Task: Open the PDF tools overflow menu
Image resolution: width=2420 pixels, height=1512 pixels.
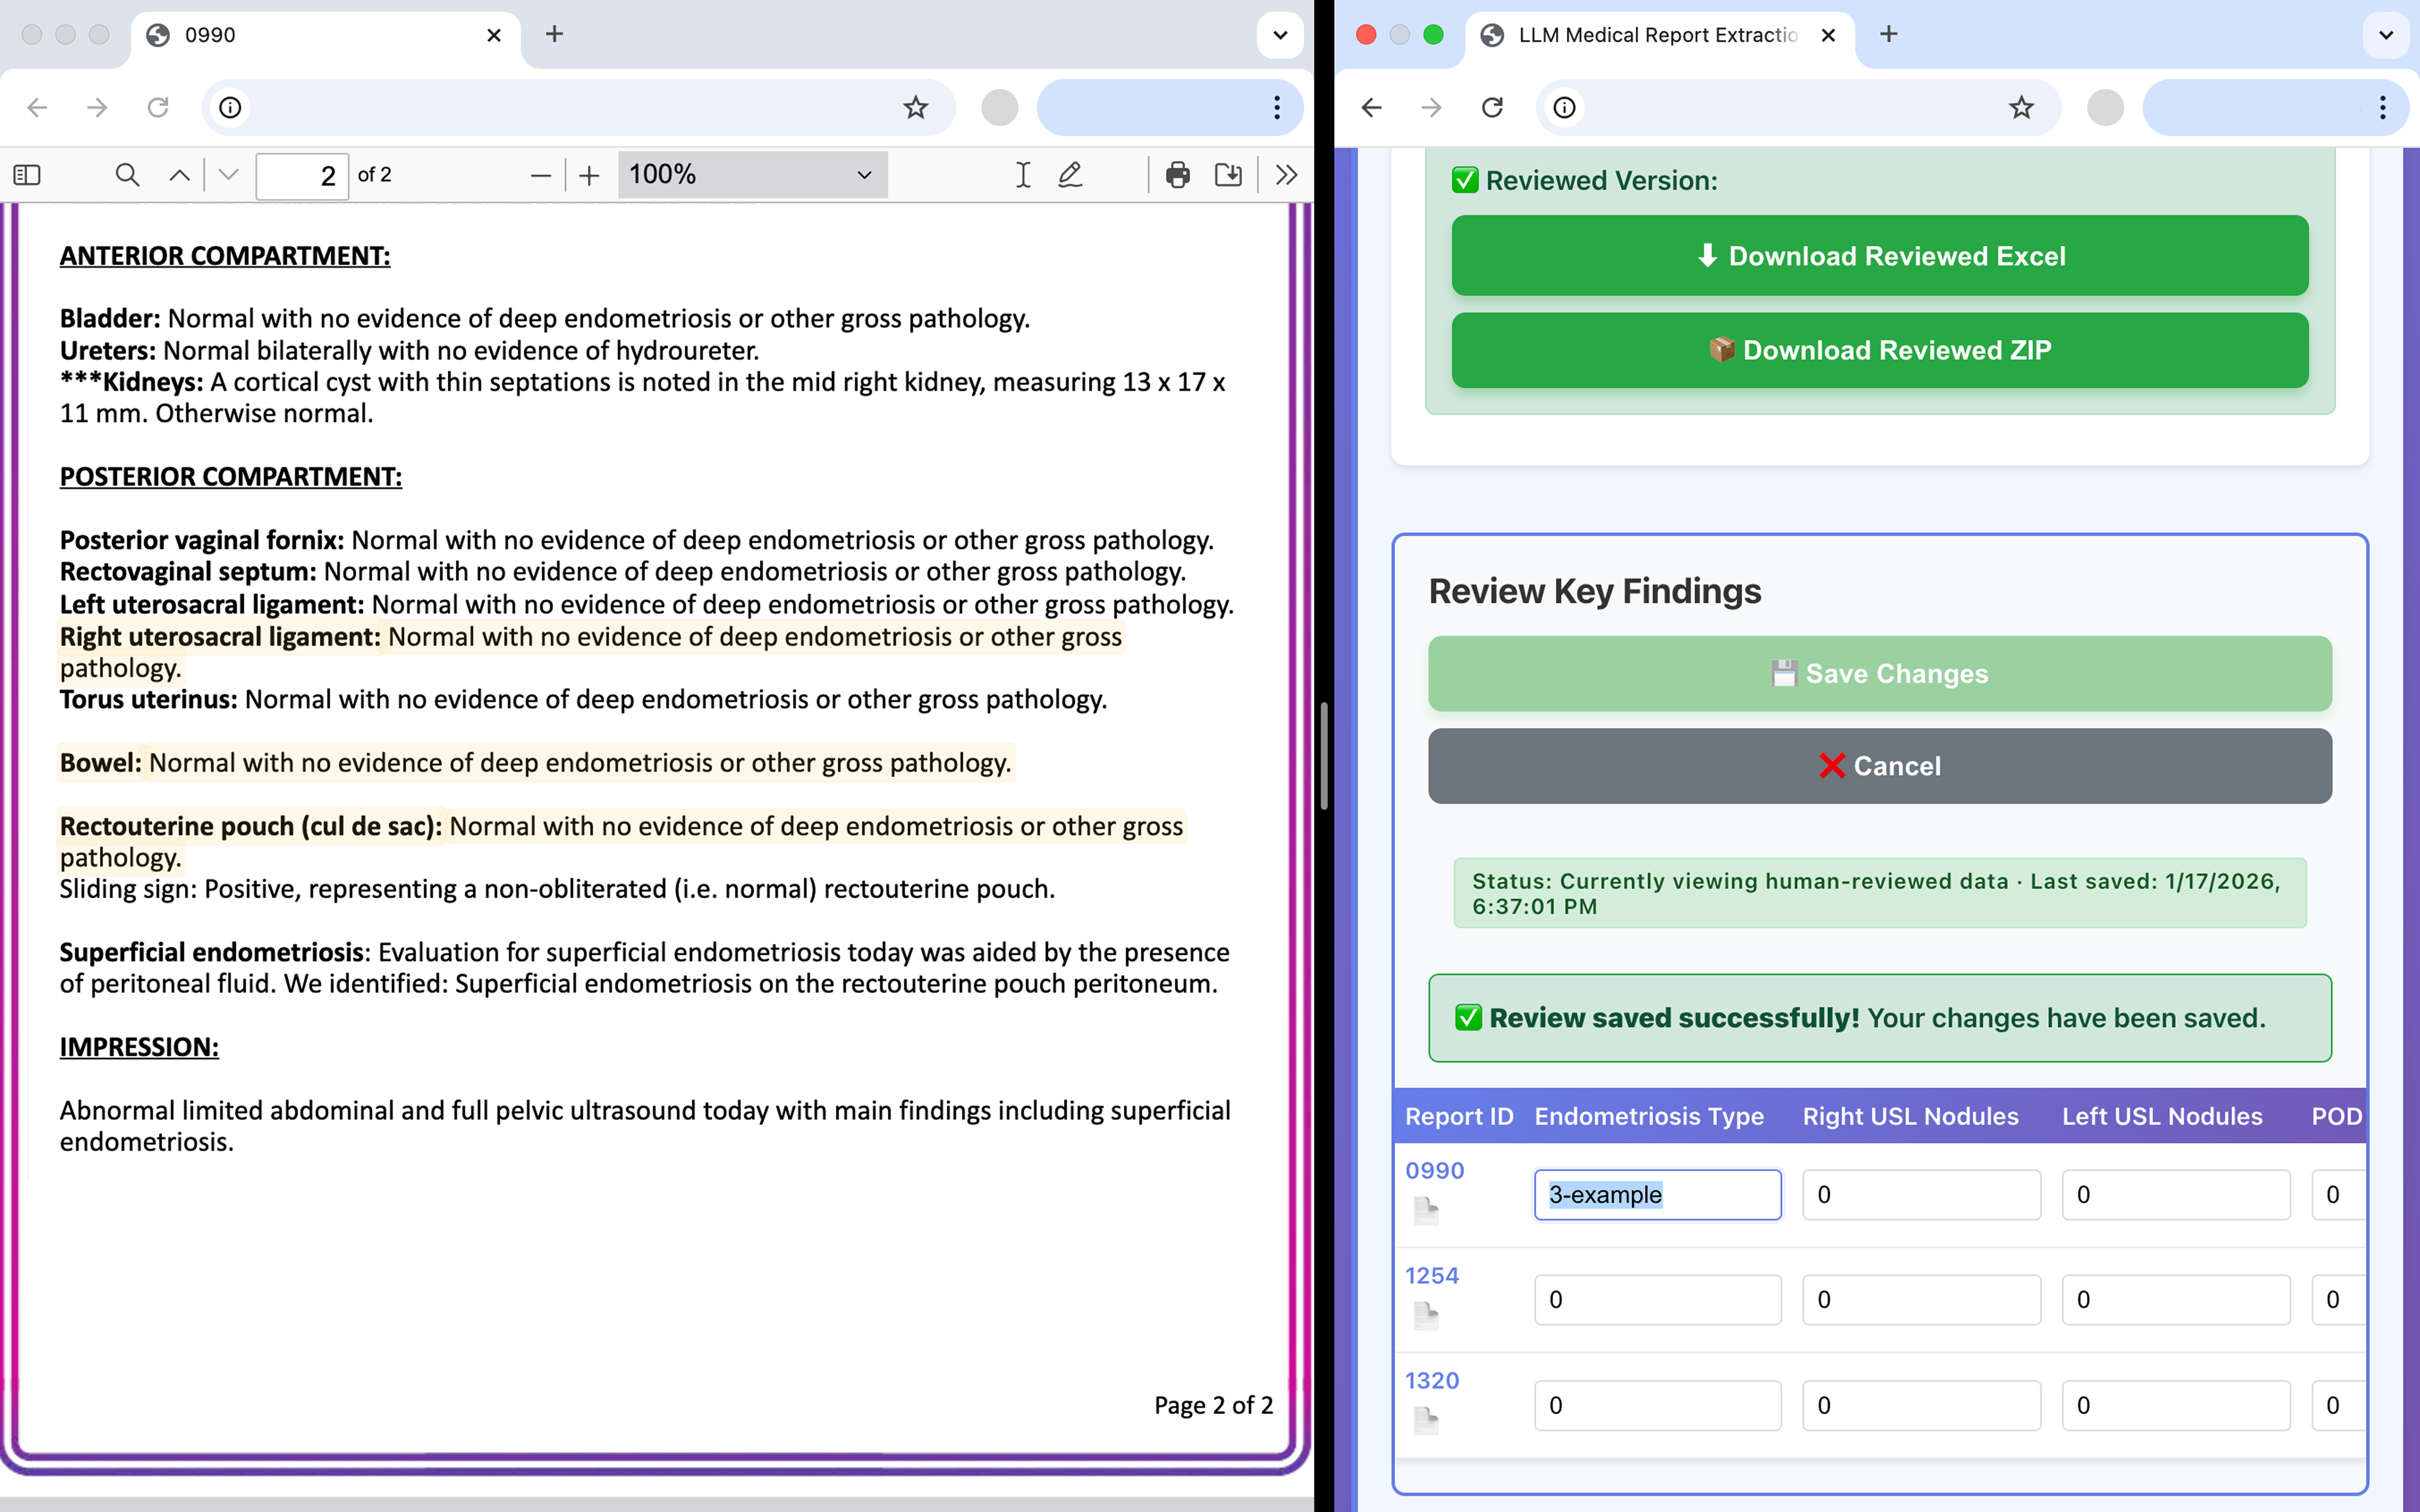Action: 1286,175
